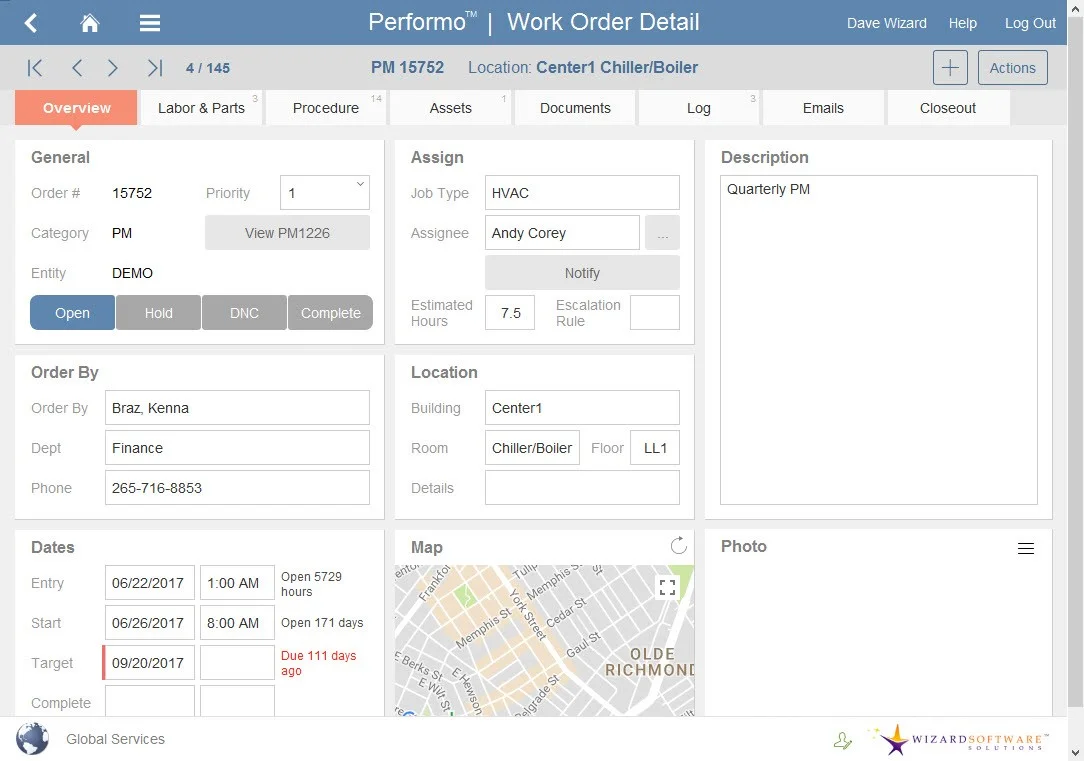The height and width of the screenshot is (761, 1084).
Task: Click the Floor field LL1
Action: pos(655,448)
